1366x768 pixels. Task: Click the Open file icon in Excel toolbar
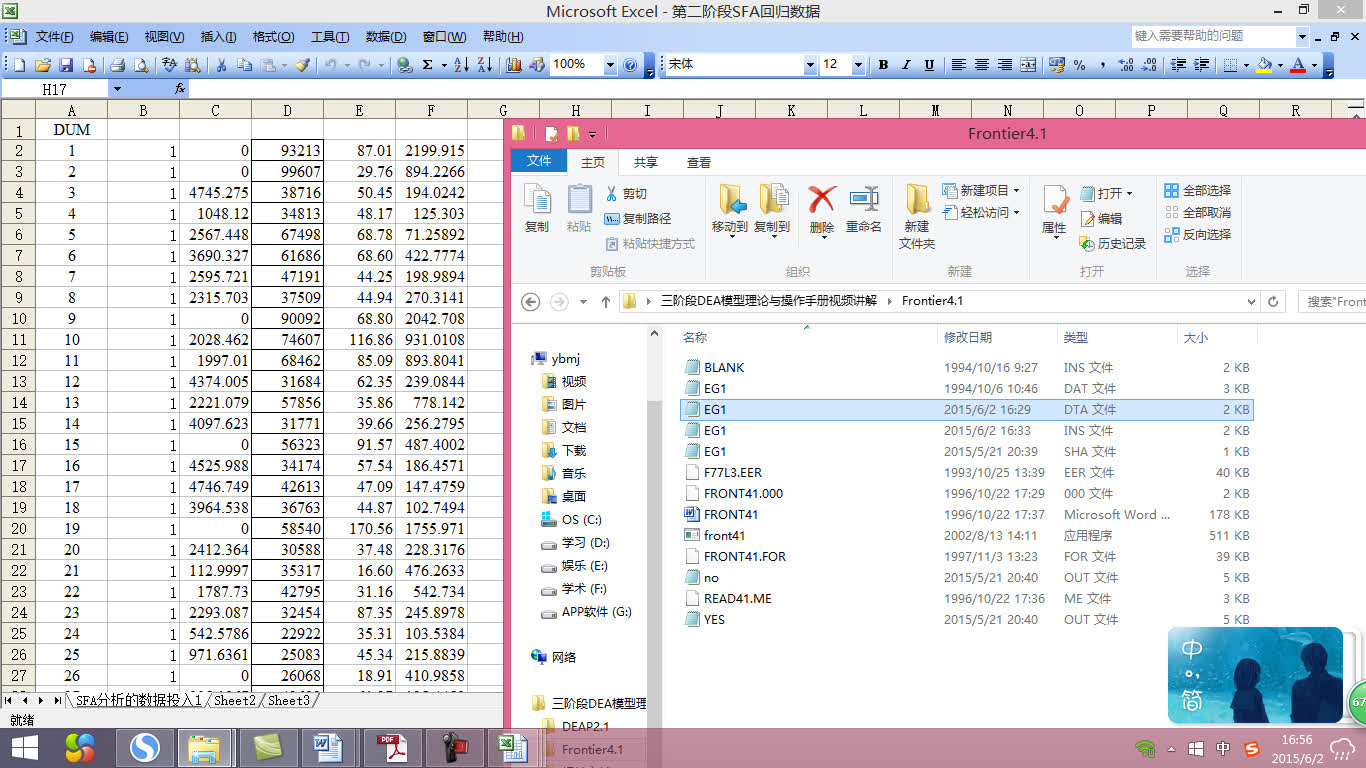pyautogui.click(x=42, y=65)
